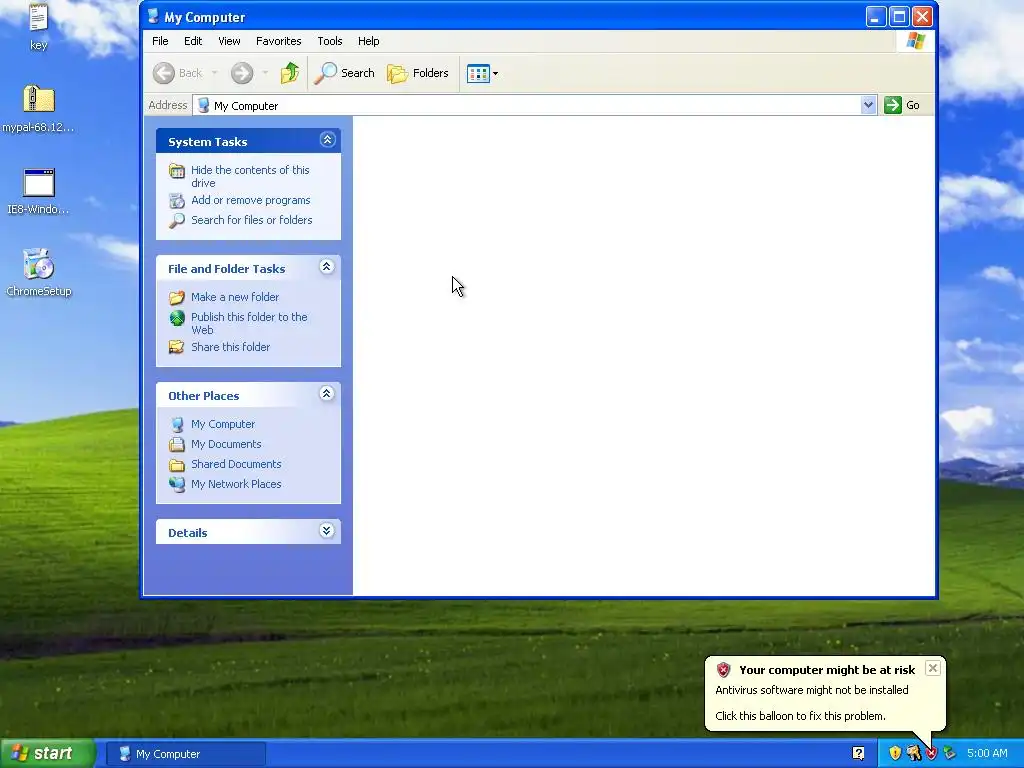Click the Go button
This screenshot has width=1024, height=768.
tap(902, 105)
